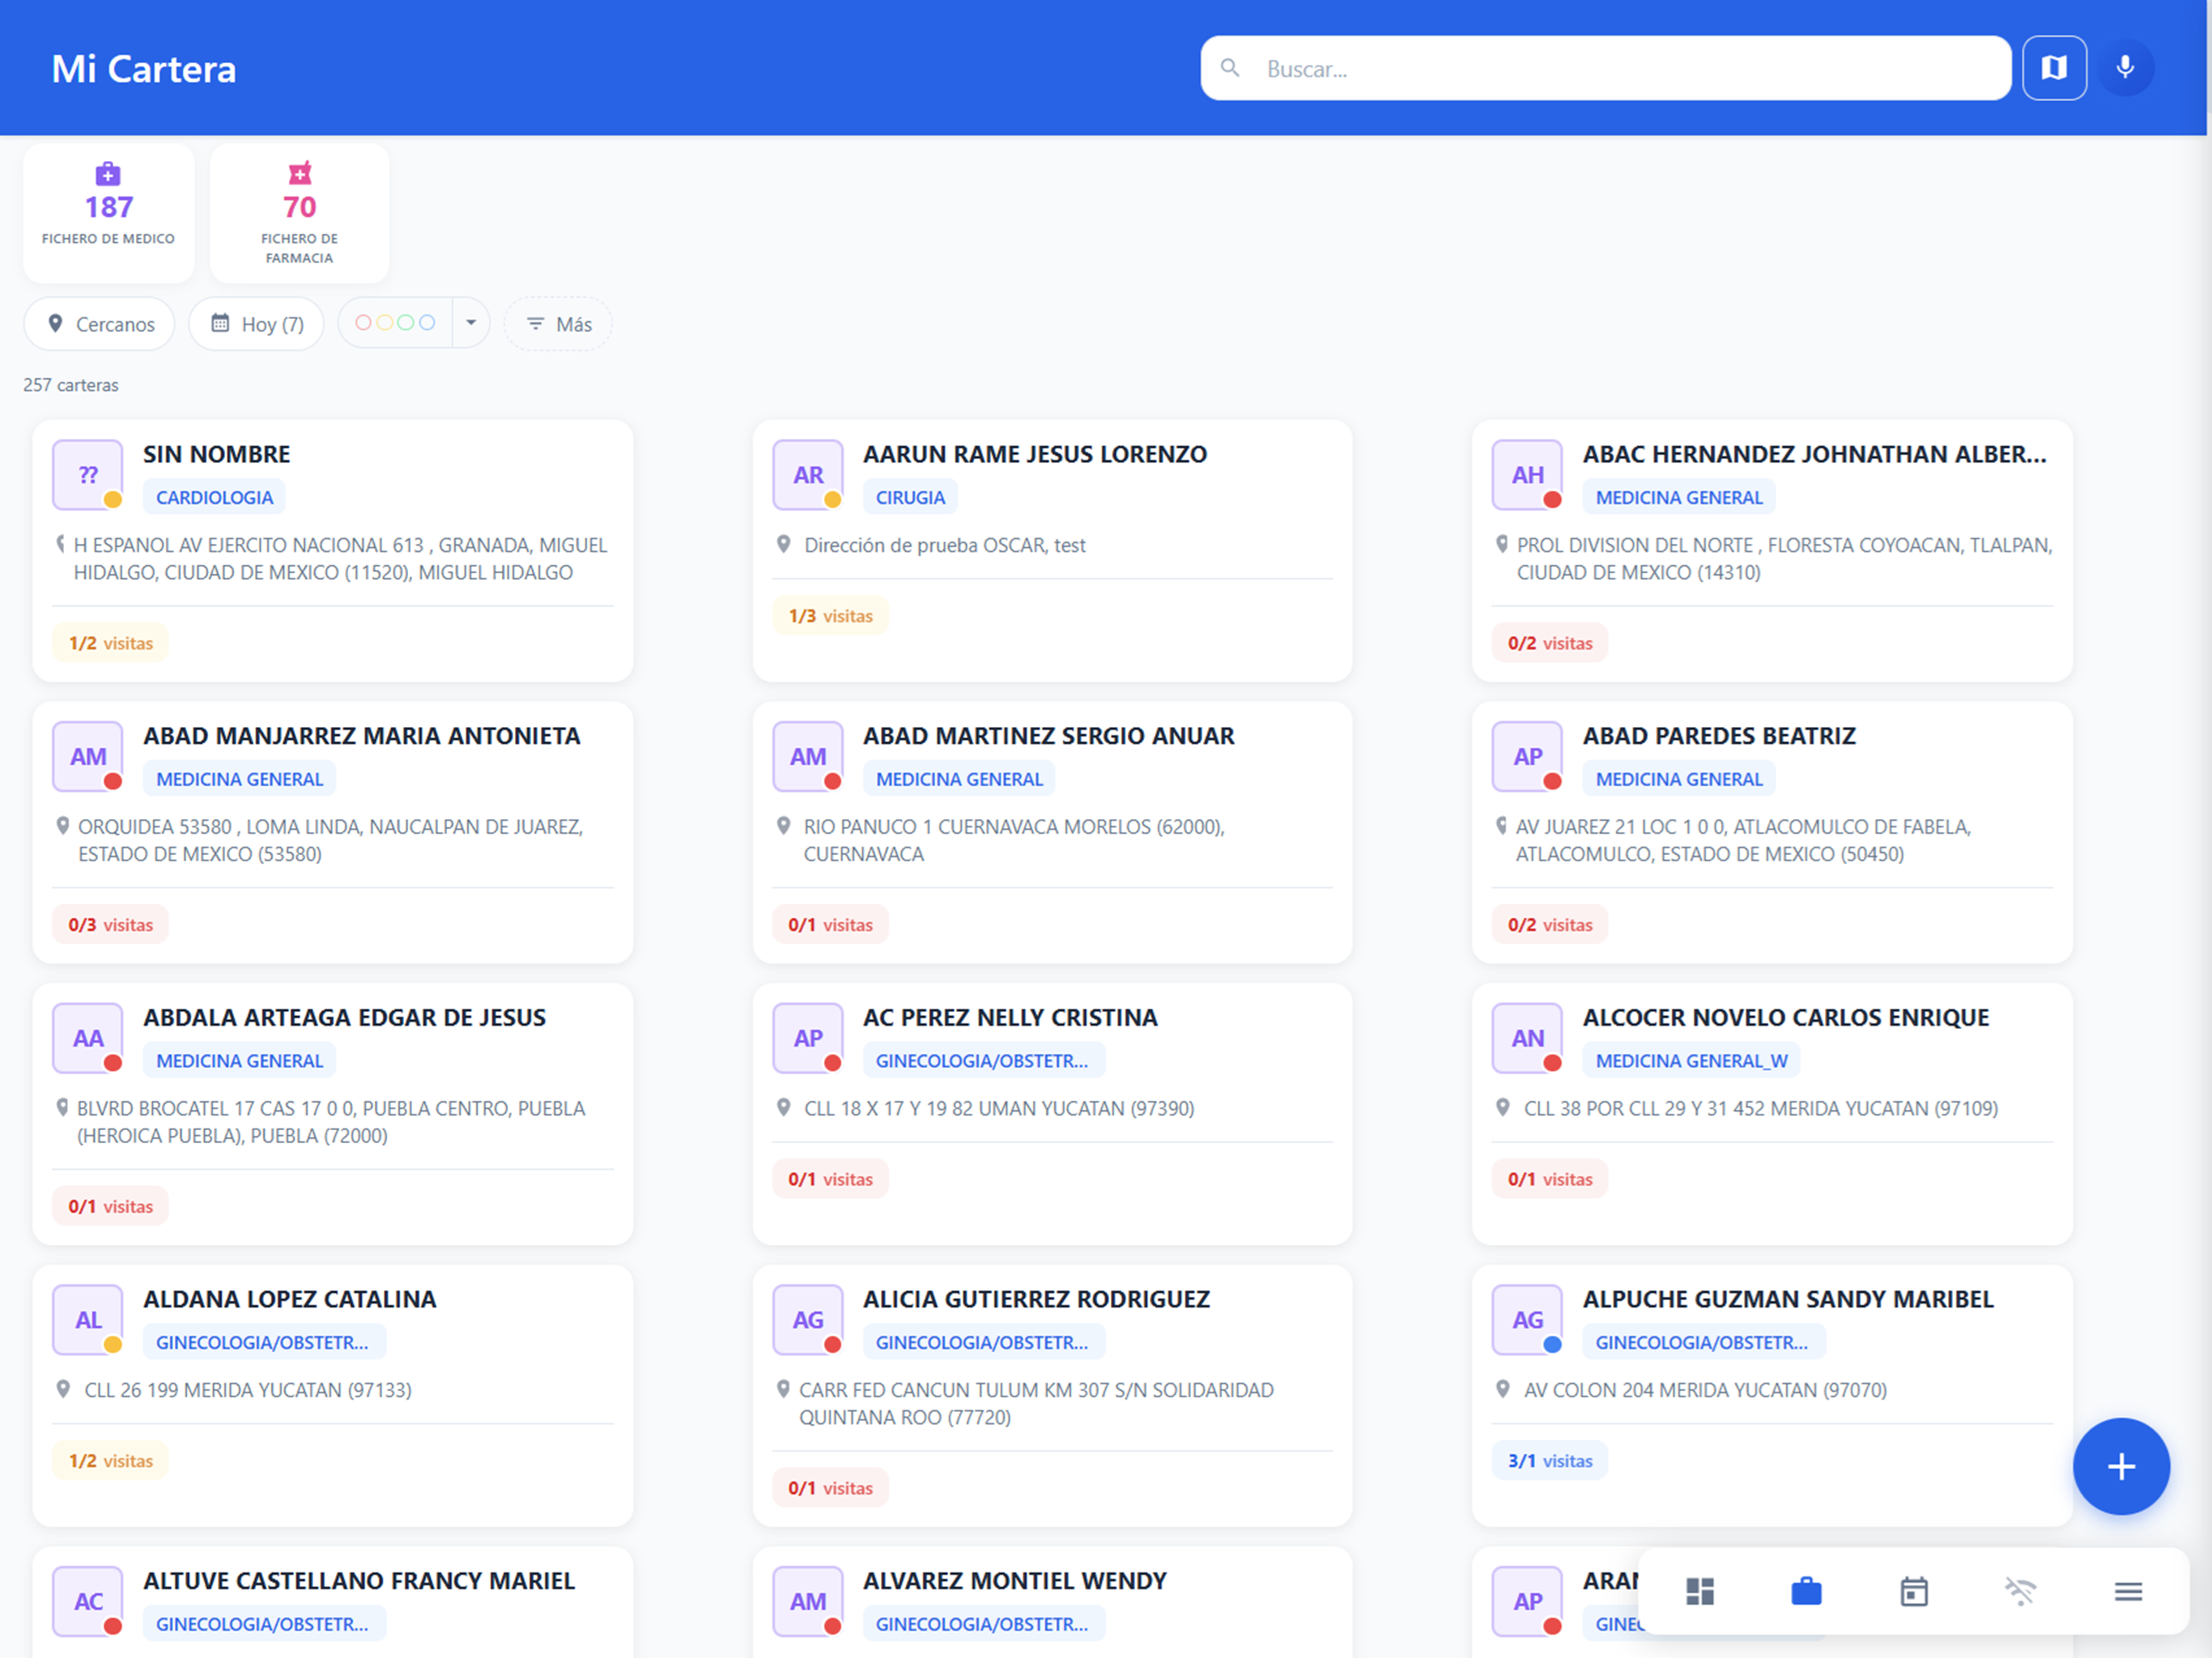Click the 257 carteras count text

click(71, 385)
